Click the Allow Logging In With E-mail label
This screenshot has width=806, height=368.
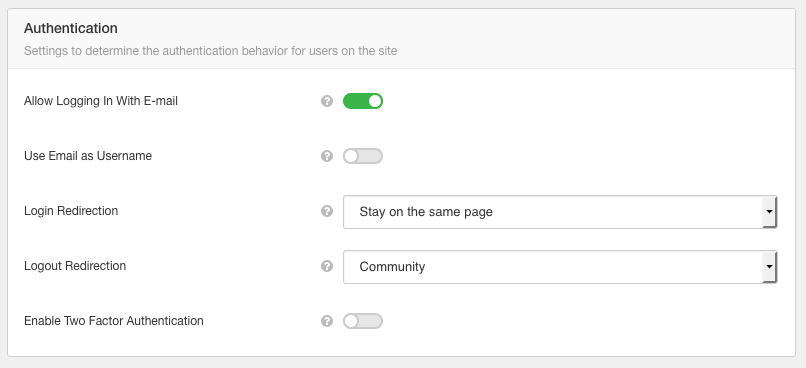101,101
